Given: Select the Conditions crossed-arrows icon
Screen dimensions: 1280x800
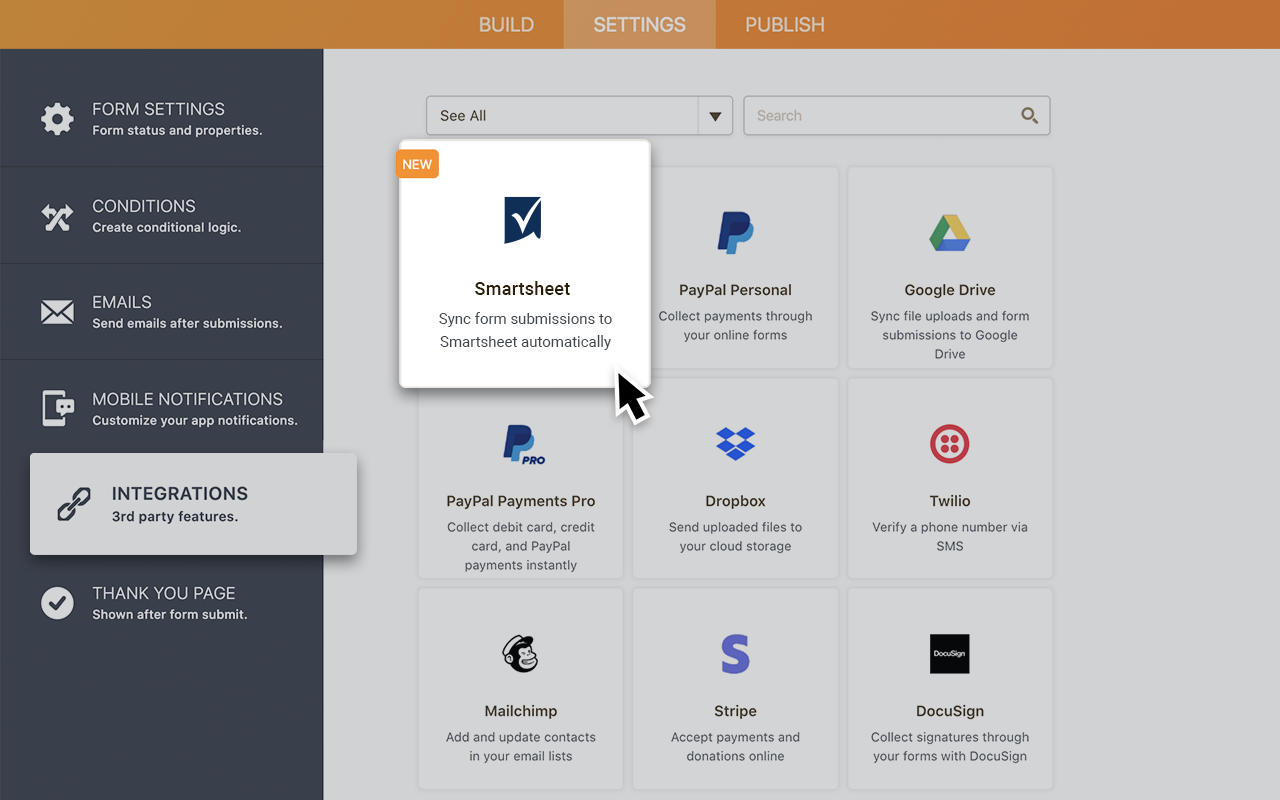Looking at the screenshot, I should point(57,214).
